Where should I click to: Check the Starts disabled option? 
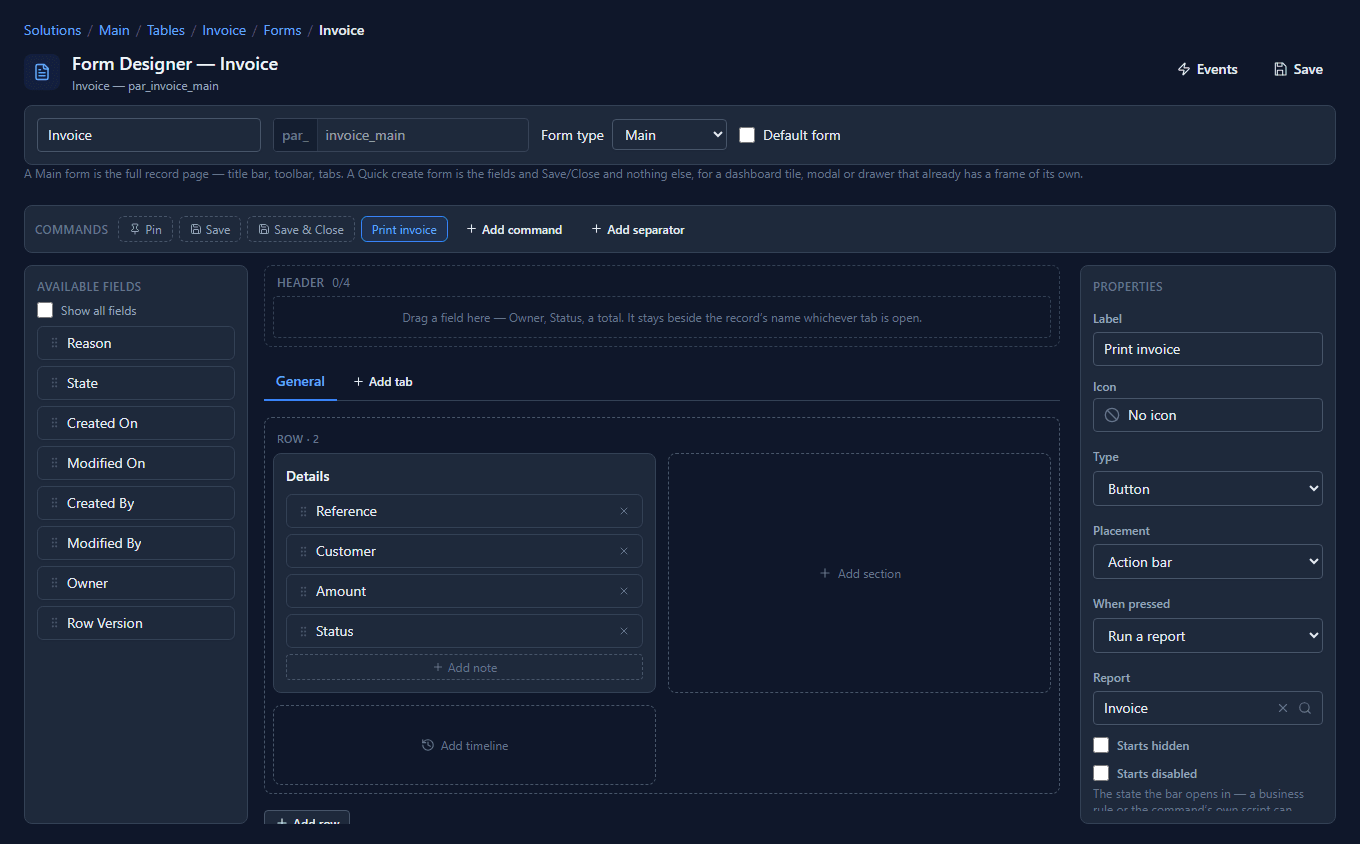point(1101,773)
